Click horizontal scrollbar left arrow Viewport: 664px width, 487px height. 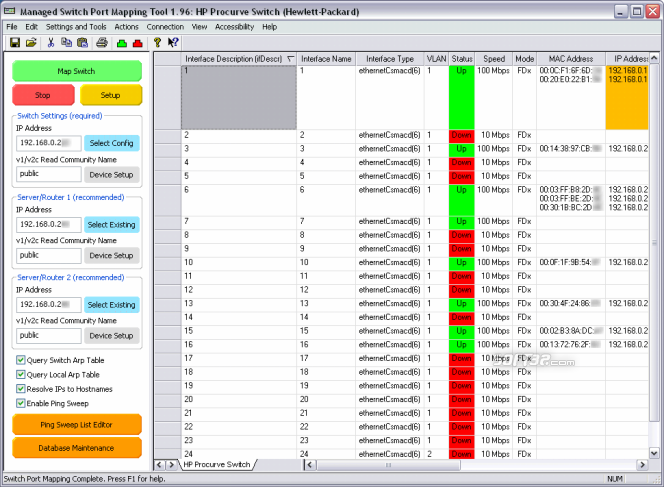pos(310,465)
